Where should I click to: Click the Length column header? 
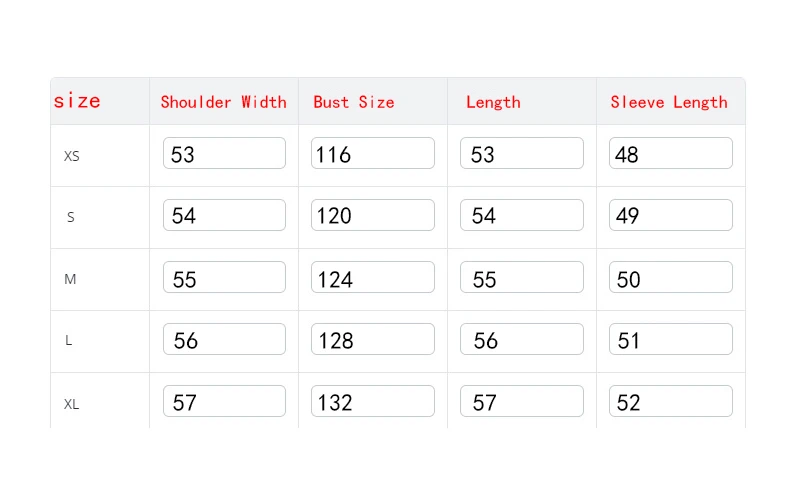(493, 102)
